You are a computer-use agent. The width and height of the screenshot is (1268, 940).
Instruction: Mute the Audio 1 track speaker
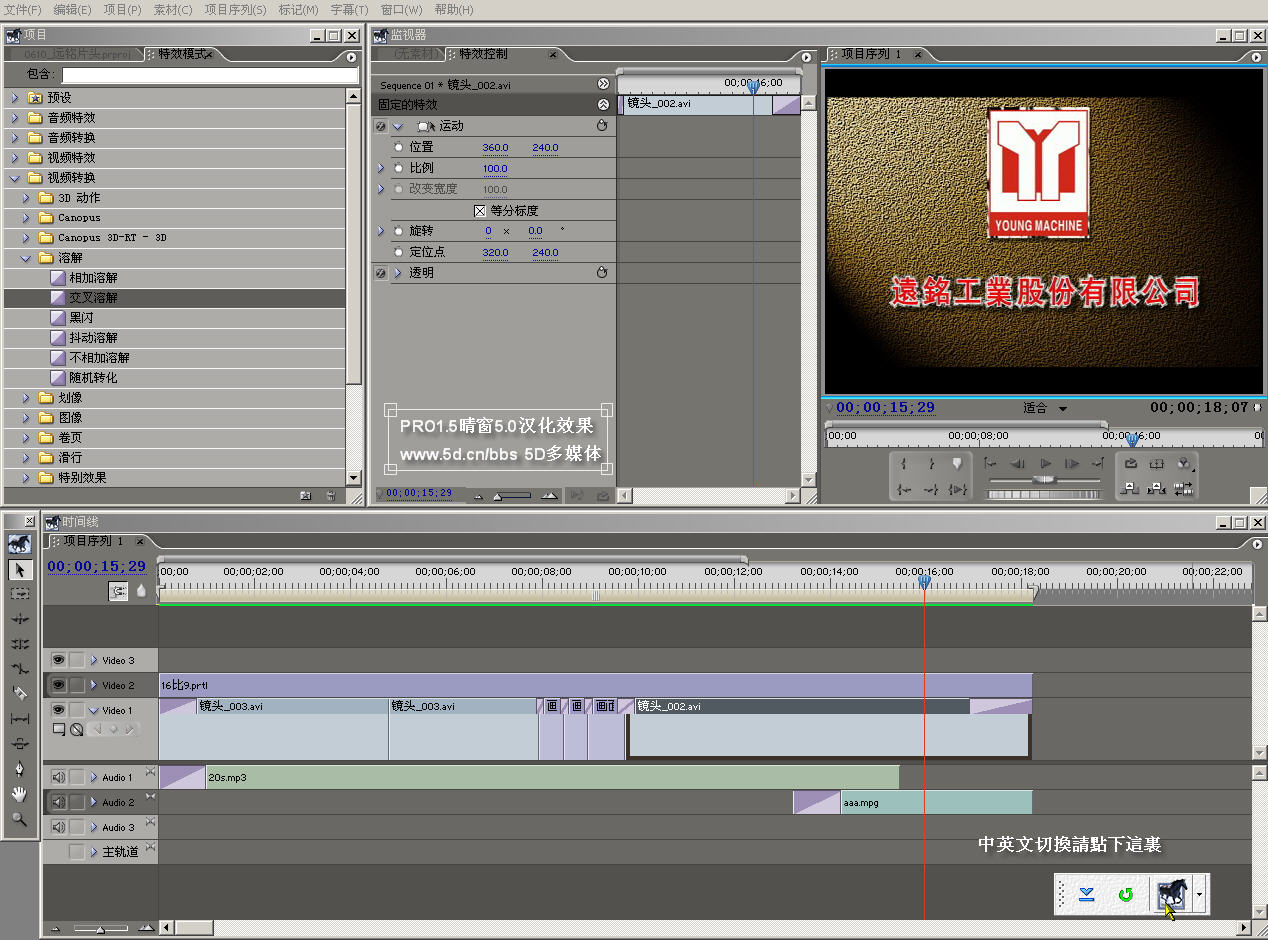click(x=59, y=777)
